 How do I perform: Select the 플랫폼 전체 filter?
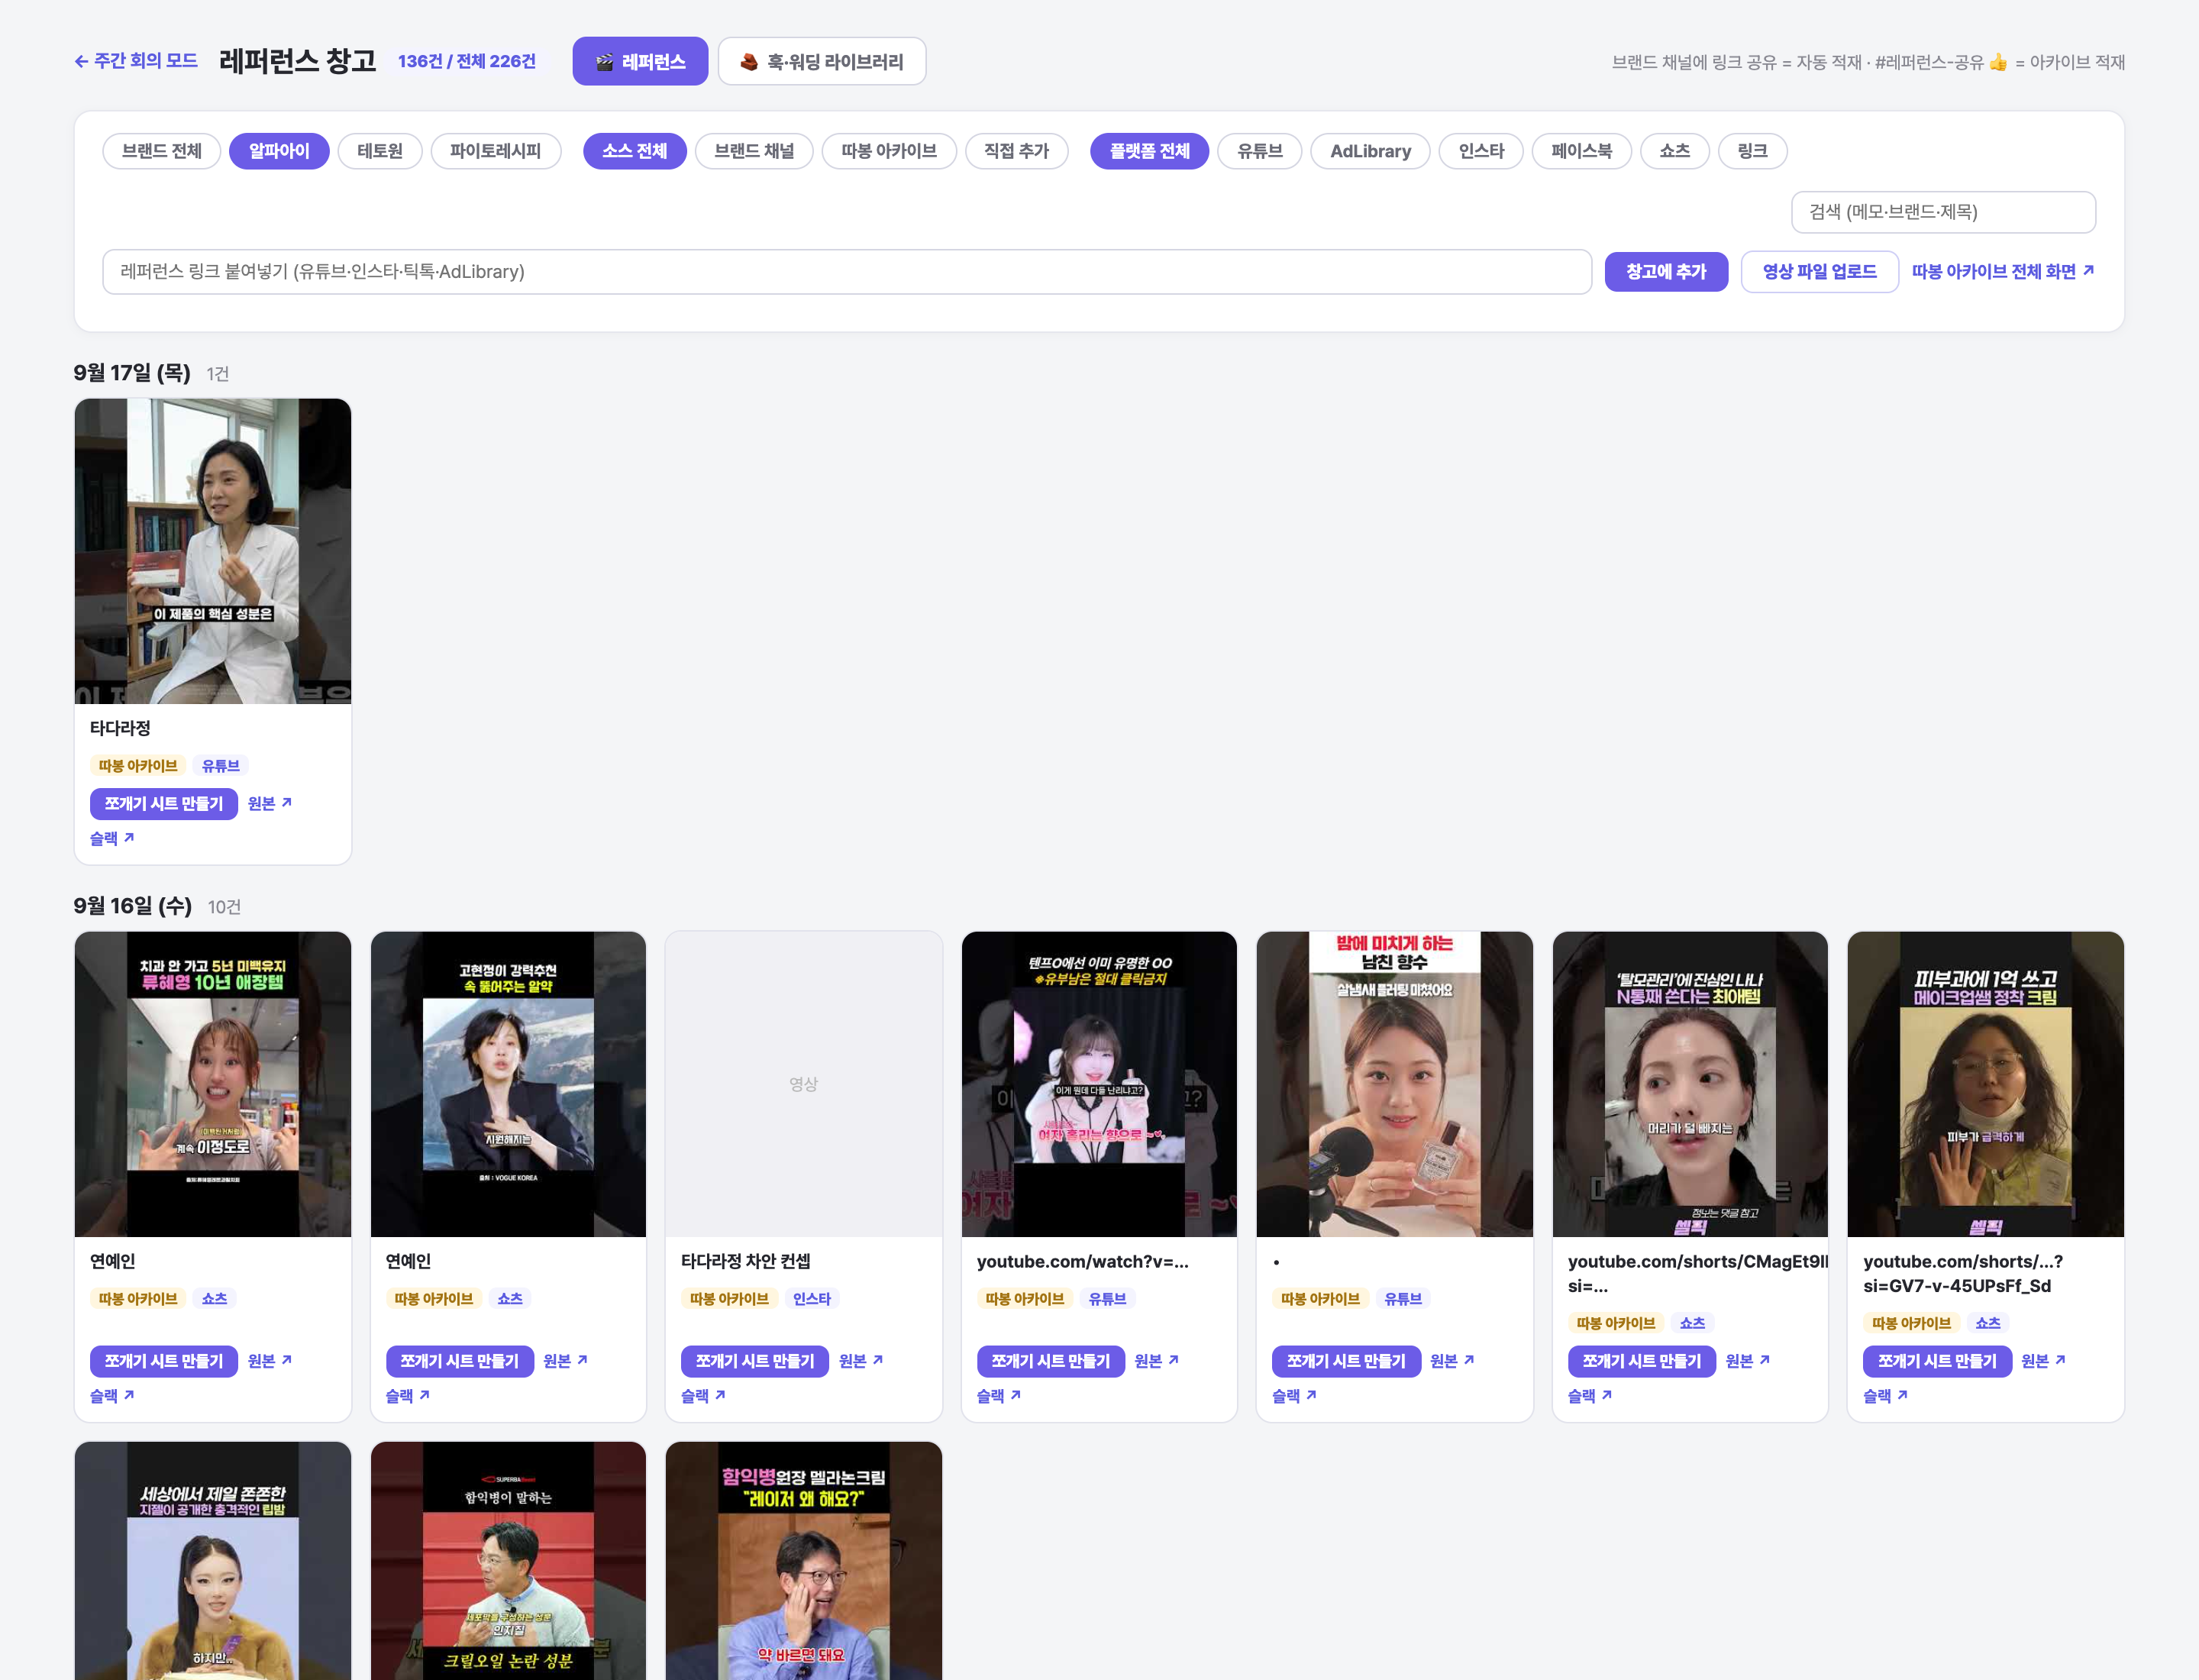(x=1150, y=151)
